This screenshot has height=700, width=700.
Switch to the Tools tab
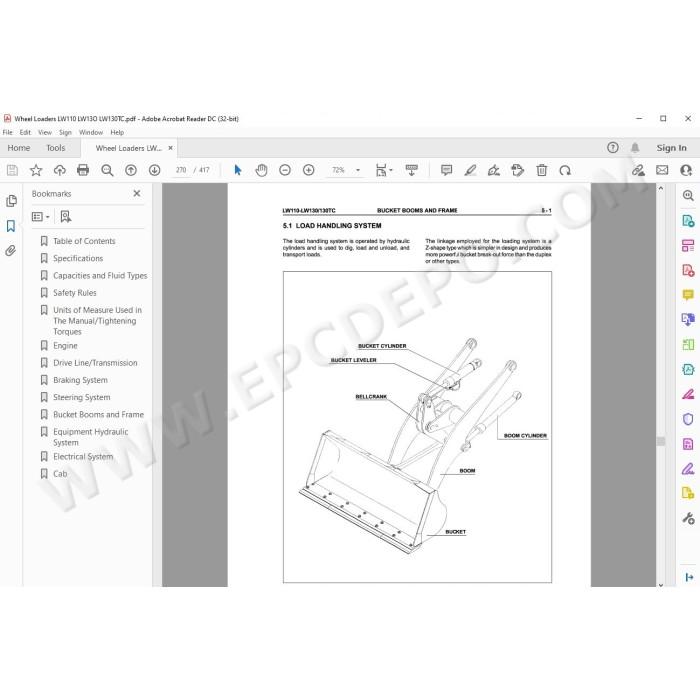pyautogui.click(x=56, y=148)
